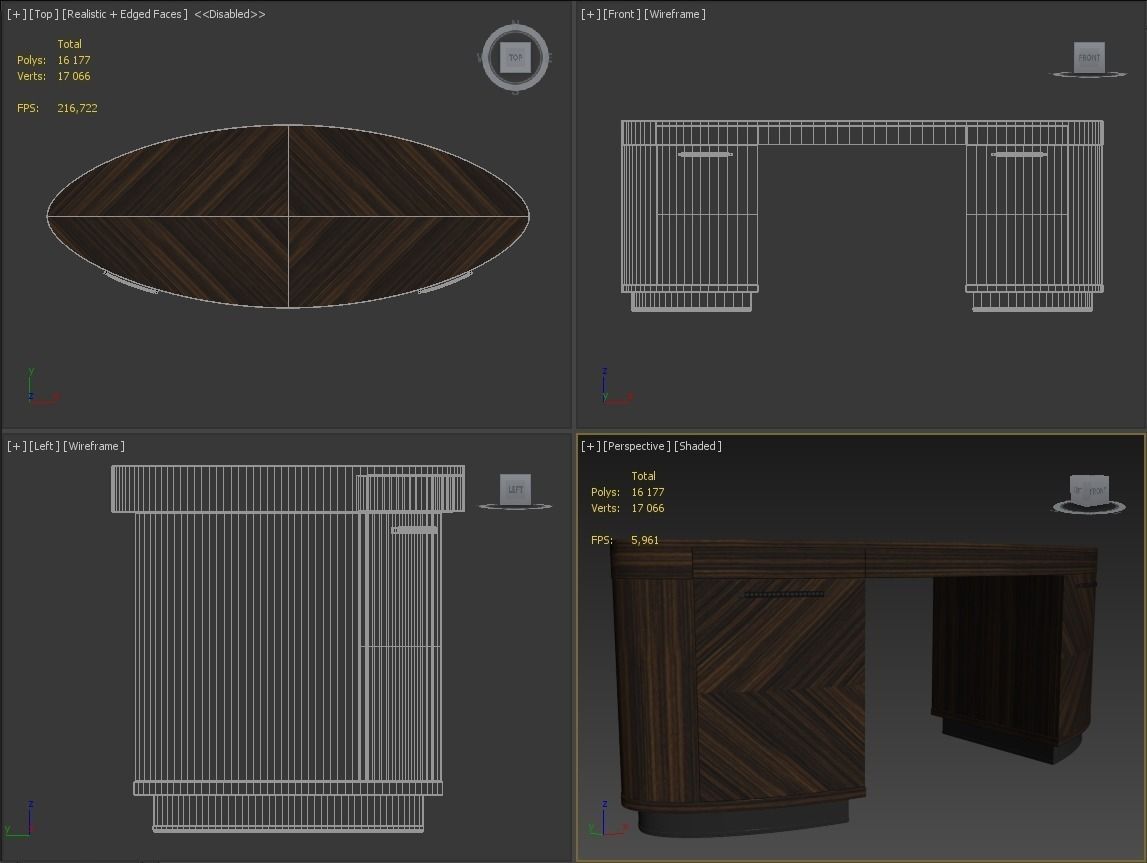
Task: Click the FRONT ViewCube in Front viewport
Action: tap(1088, 58)
